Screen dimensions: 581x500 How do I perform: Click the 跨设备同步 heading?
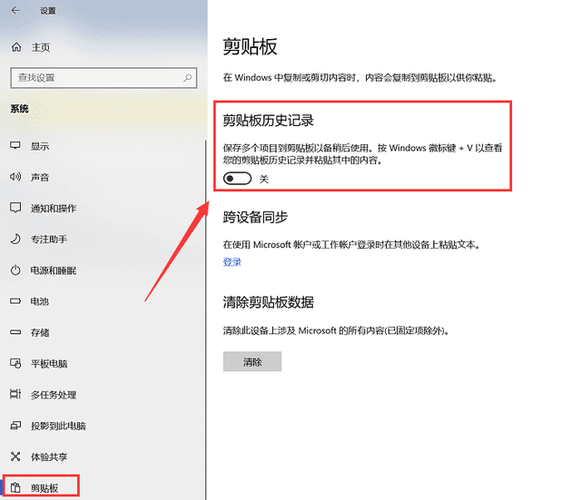click(x=255, y=217)
